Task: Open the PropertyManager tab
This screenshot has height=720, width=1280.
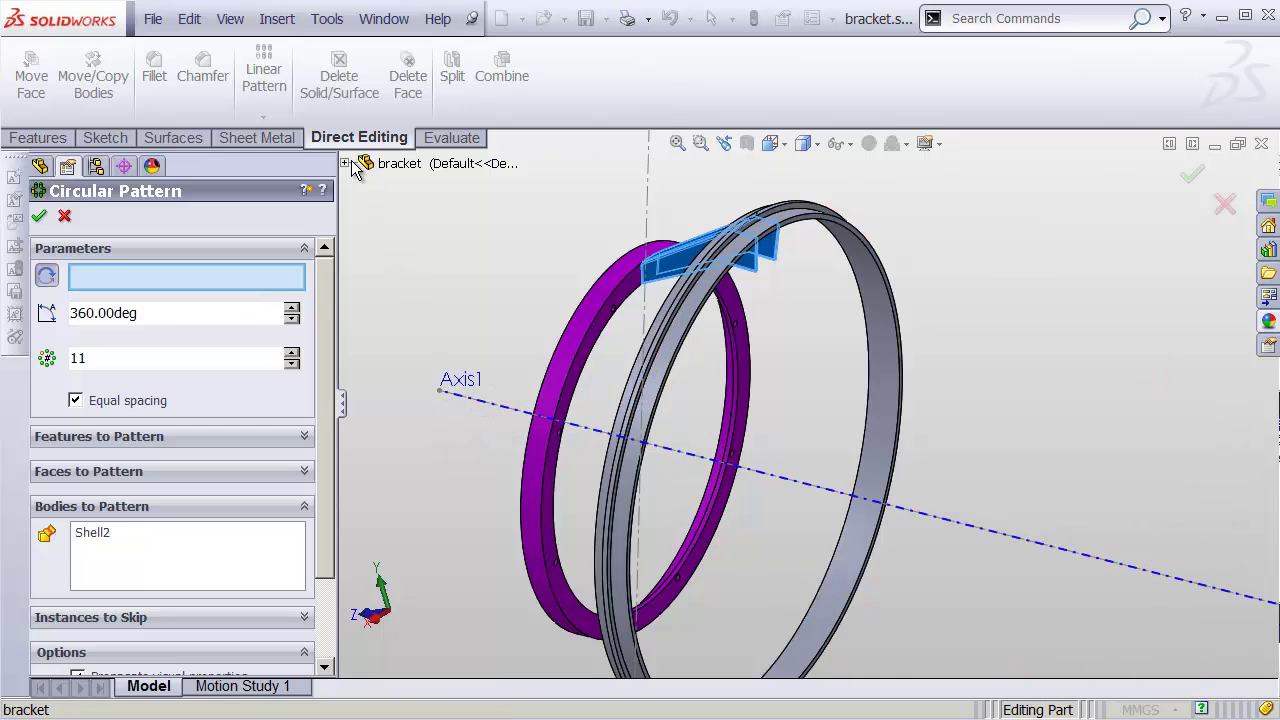Action: (x=68, y=166)
